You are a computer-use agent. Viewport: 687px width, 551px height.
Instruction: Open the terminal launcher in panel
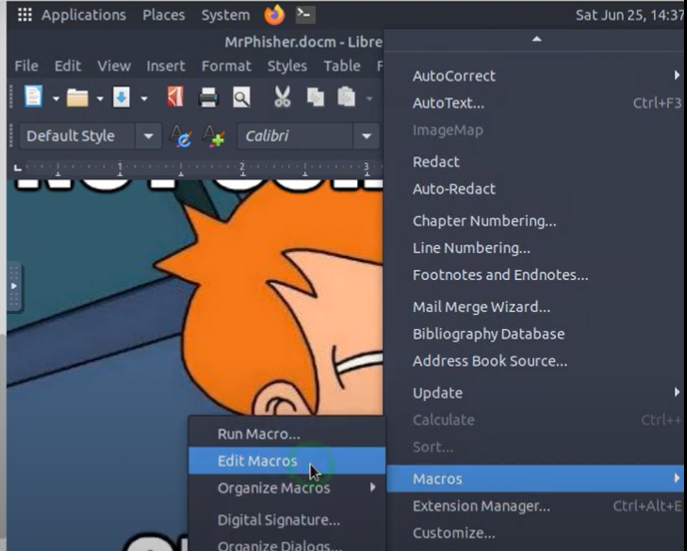305,15
